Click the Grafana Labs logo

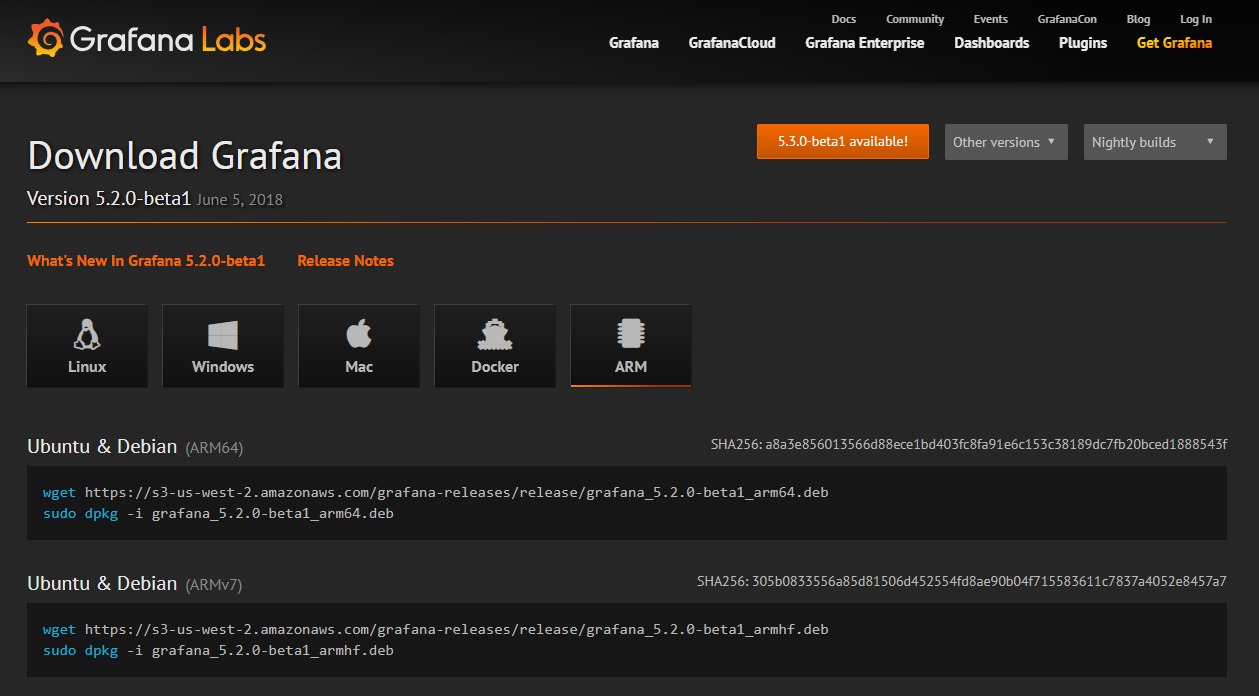(147, 39)
